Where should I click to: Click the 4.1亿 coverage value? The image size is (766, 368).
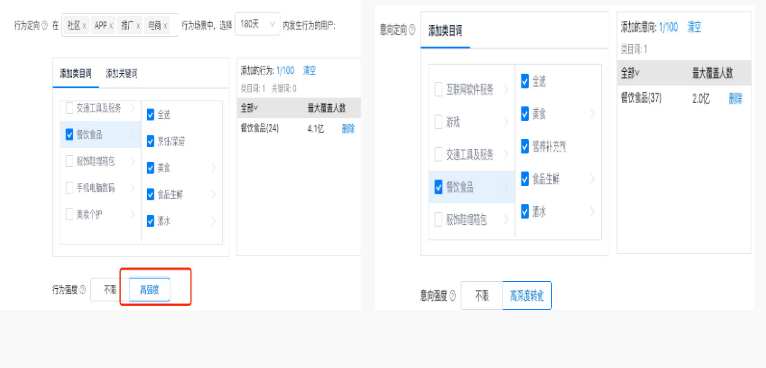[x=316, y=129]
